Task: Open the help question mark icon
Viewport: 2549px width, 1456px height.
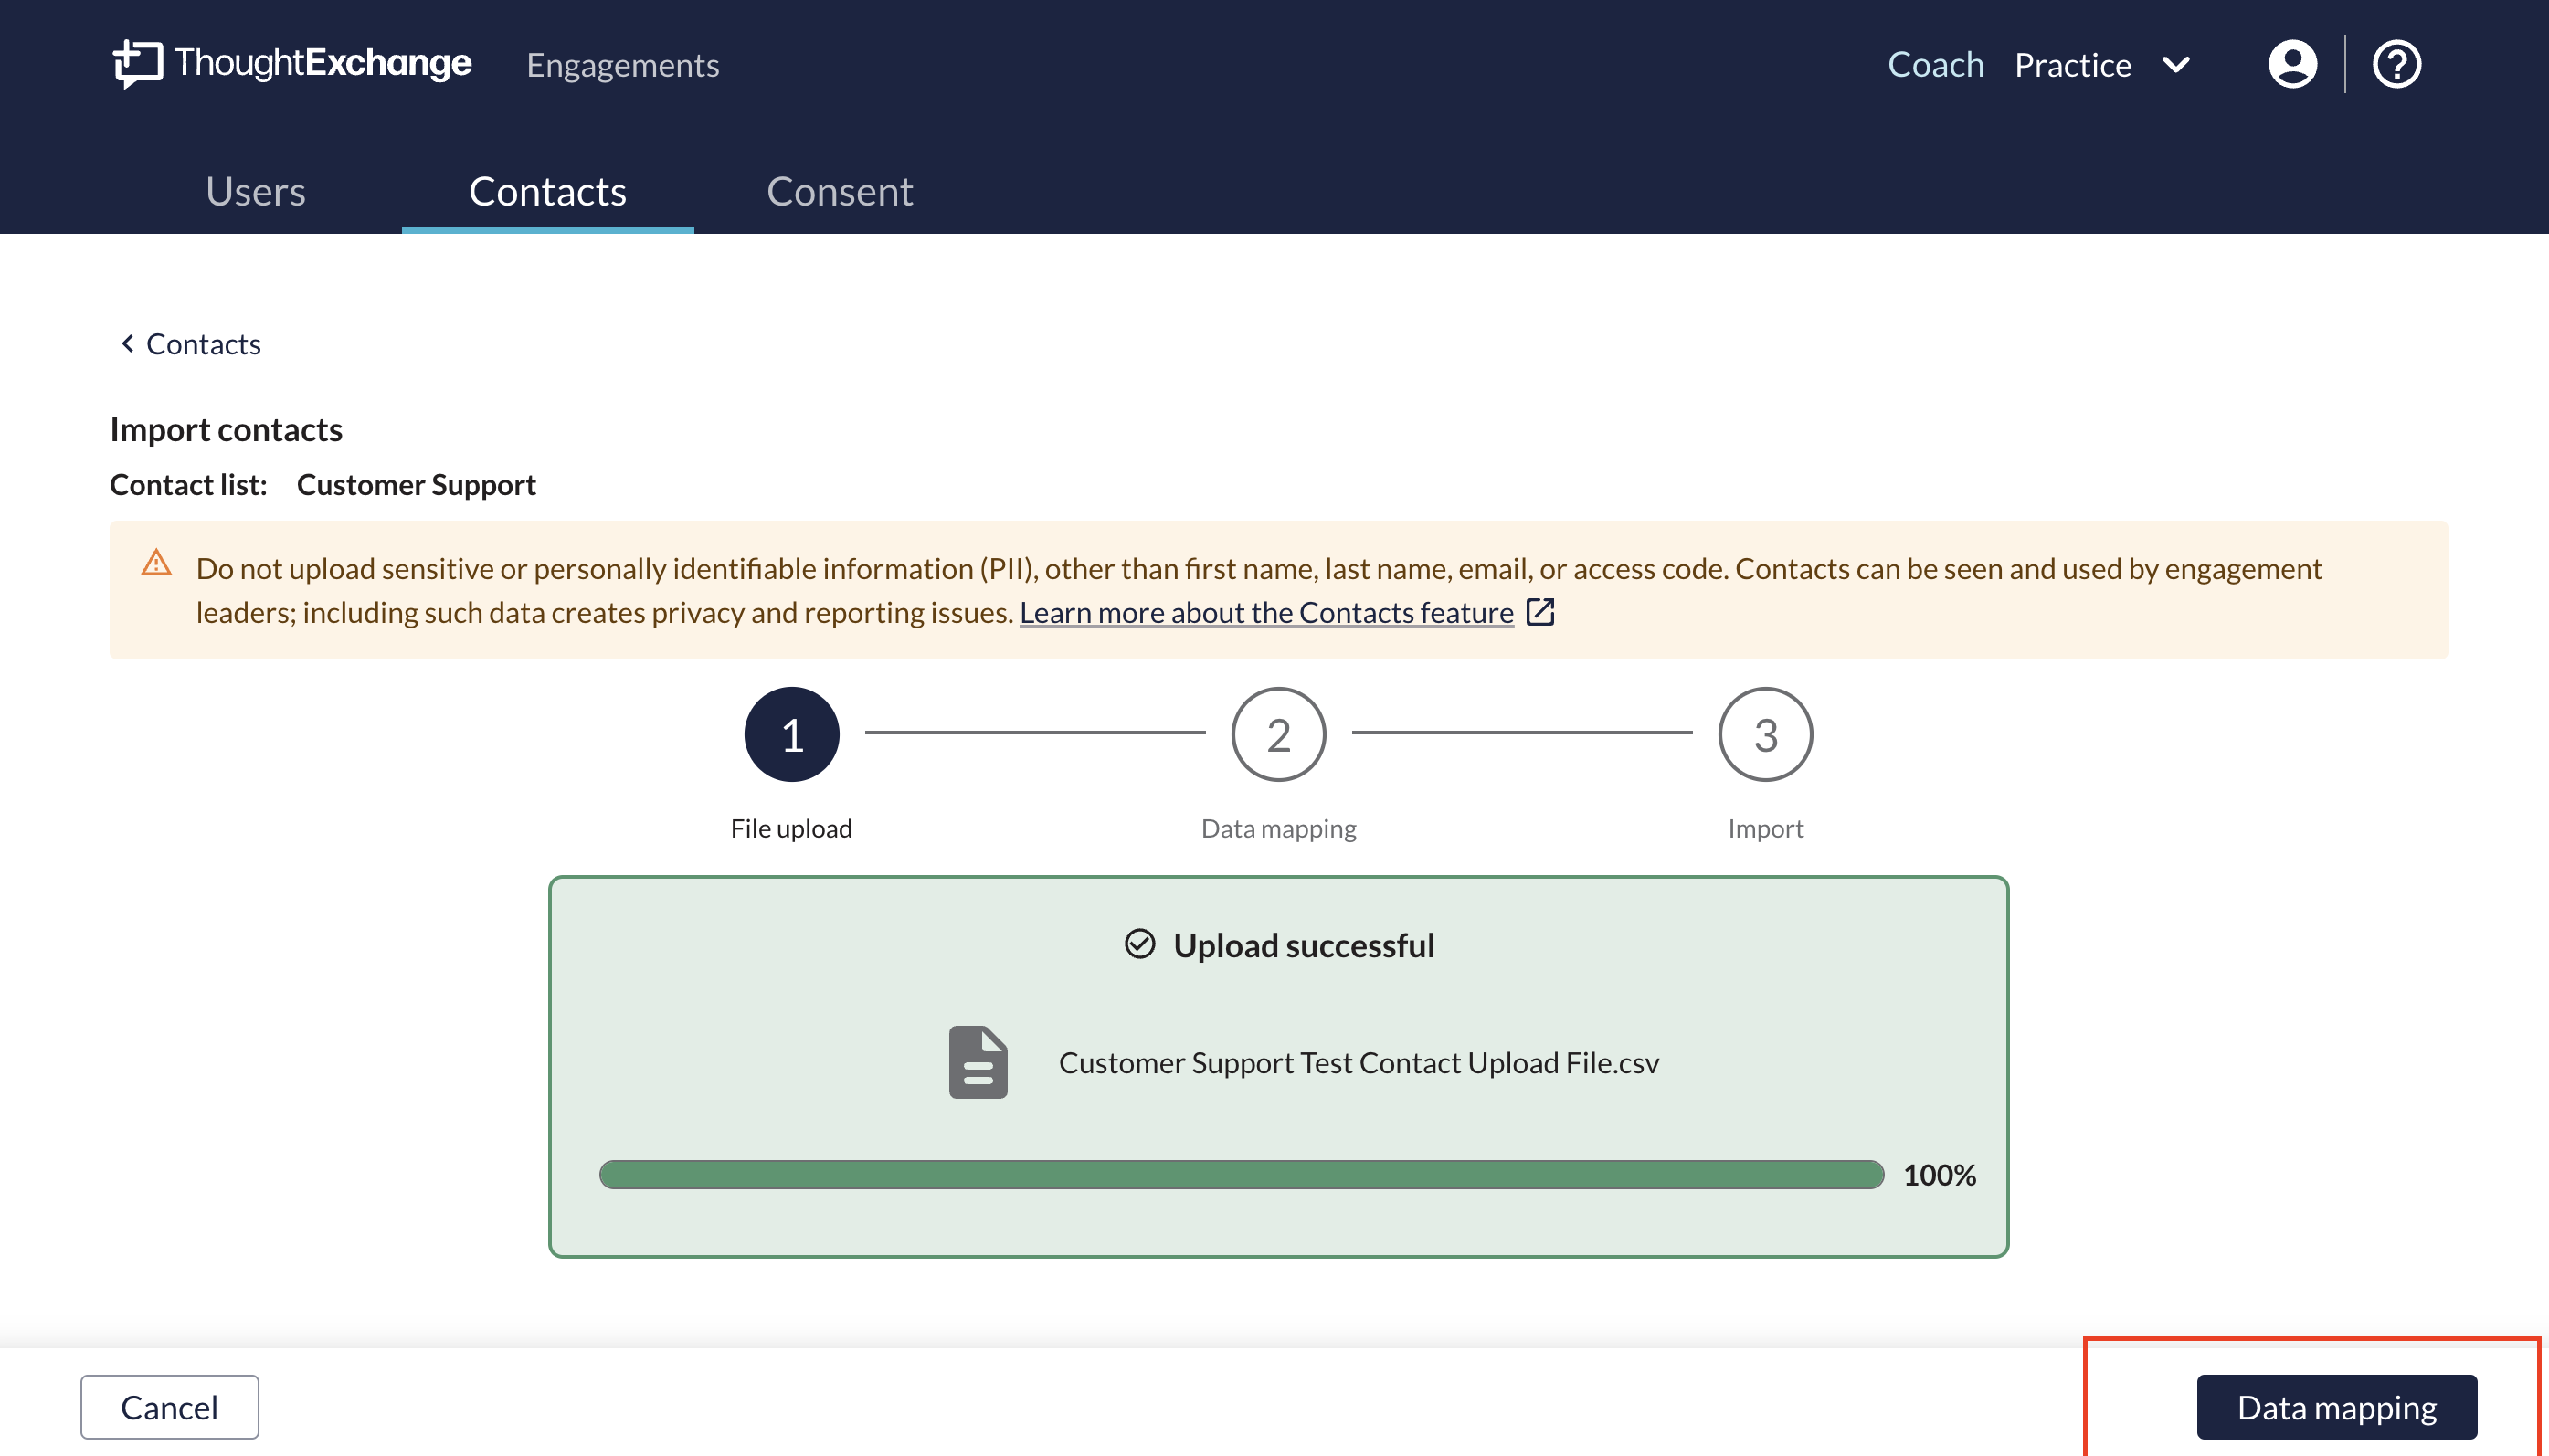Action: (x=2396, y=65)
